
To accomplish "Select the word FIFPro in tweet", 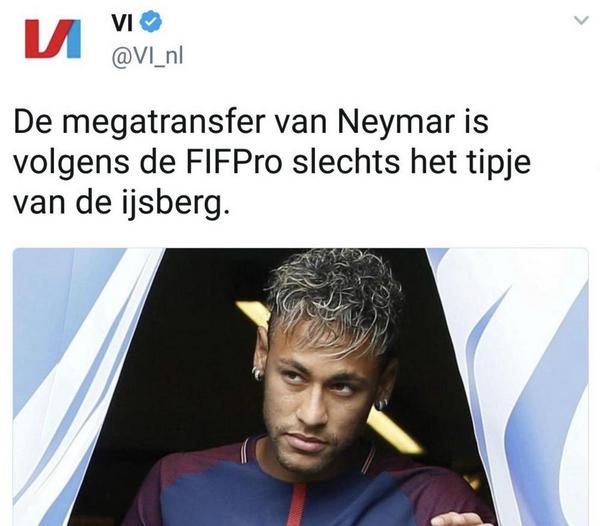I will point(234,162).
